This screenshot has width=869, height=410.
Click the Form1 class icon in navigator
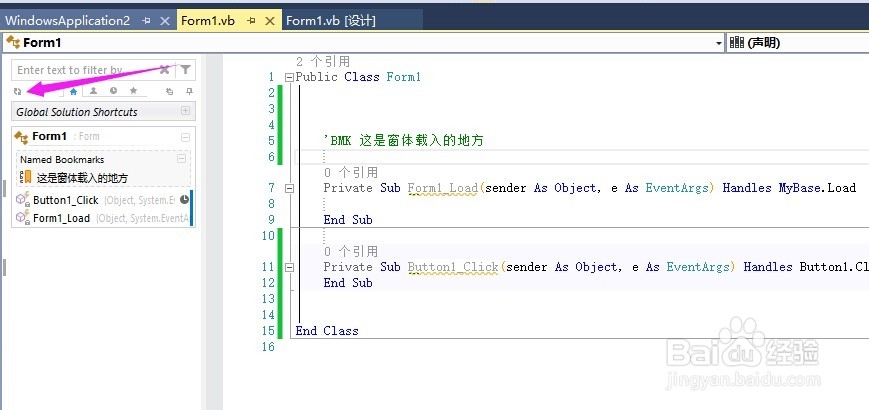[22, 137]
